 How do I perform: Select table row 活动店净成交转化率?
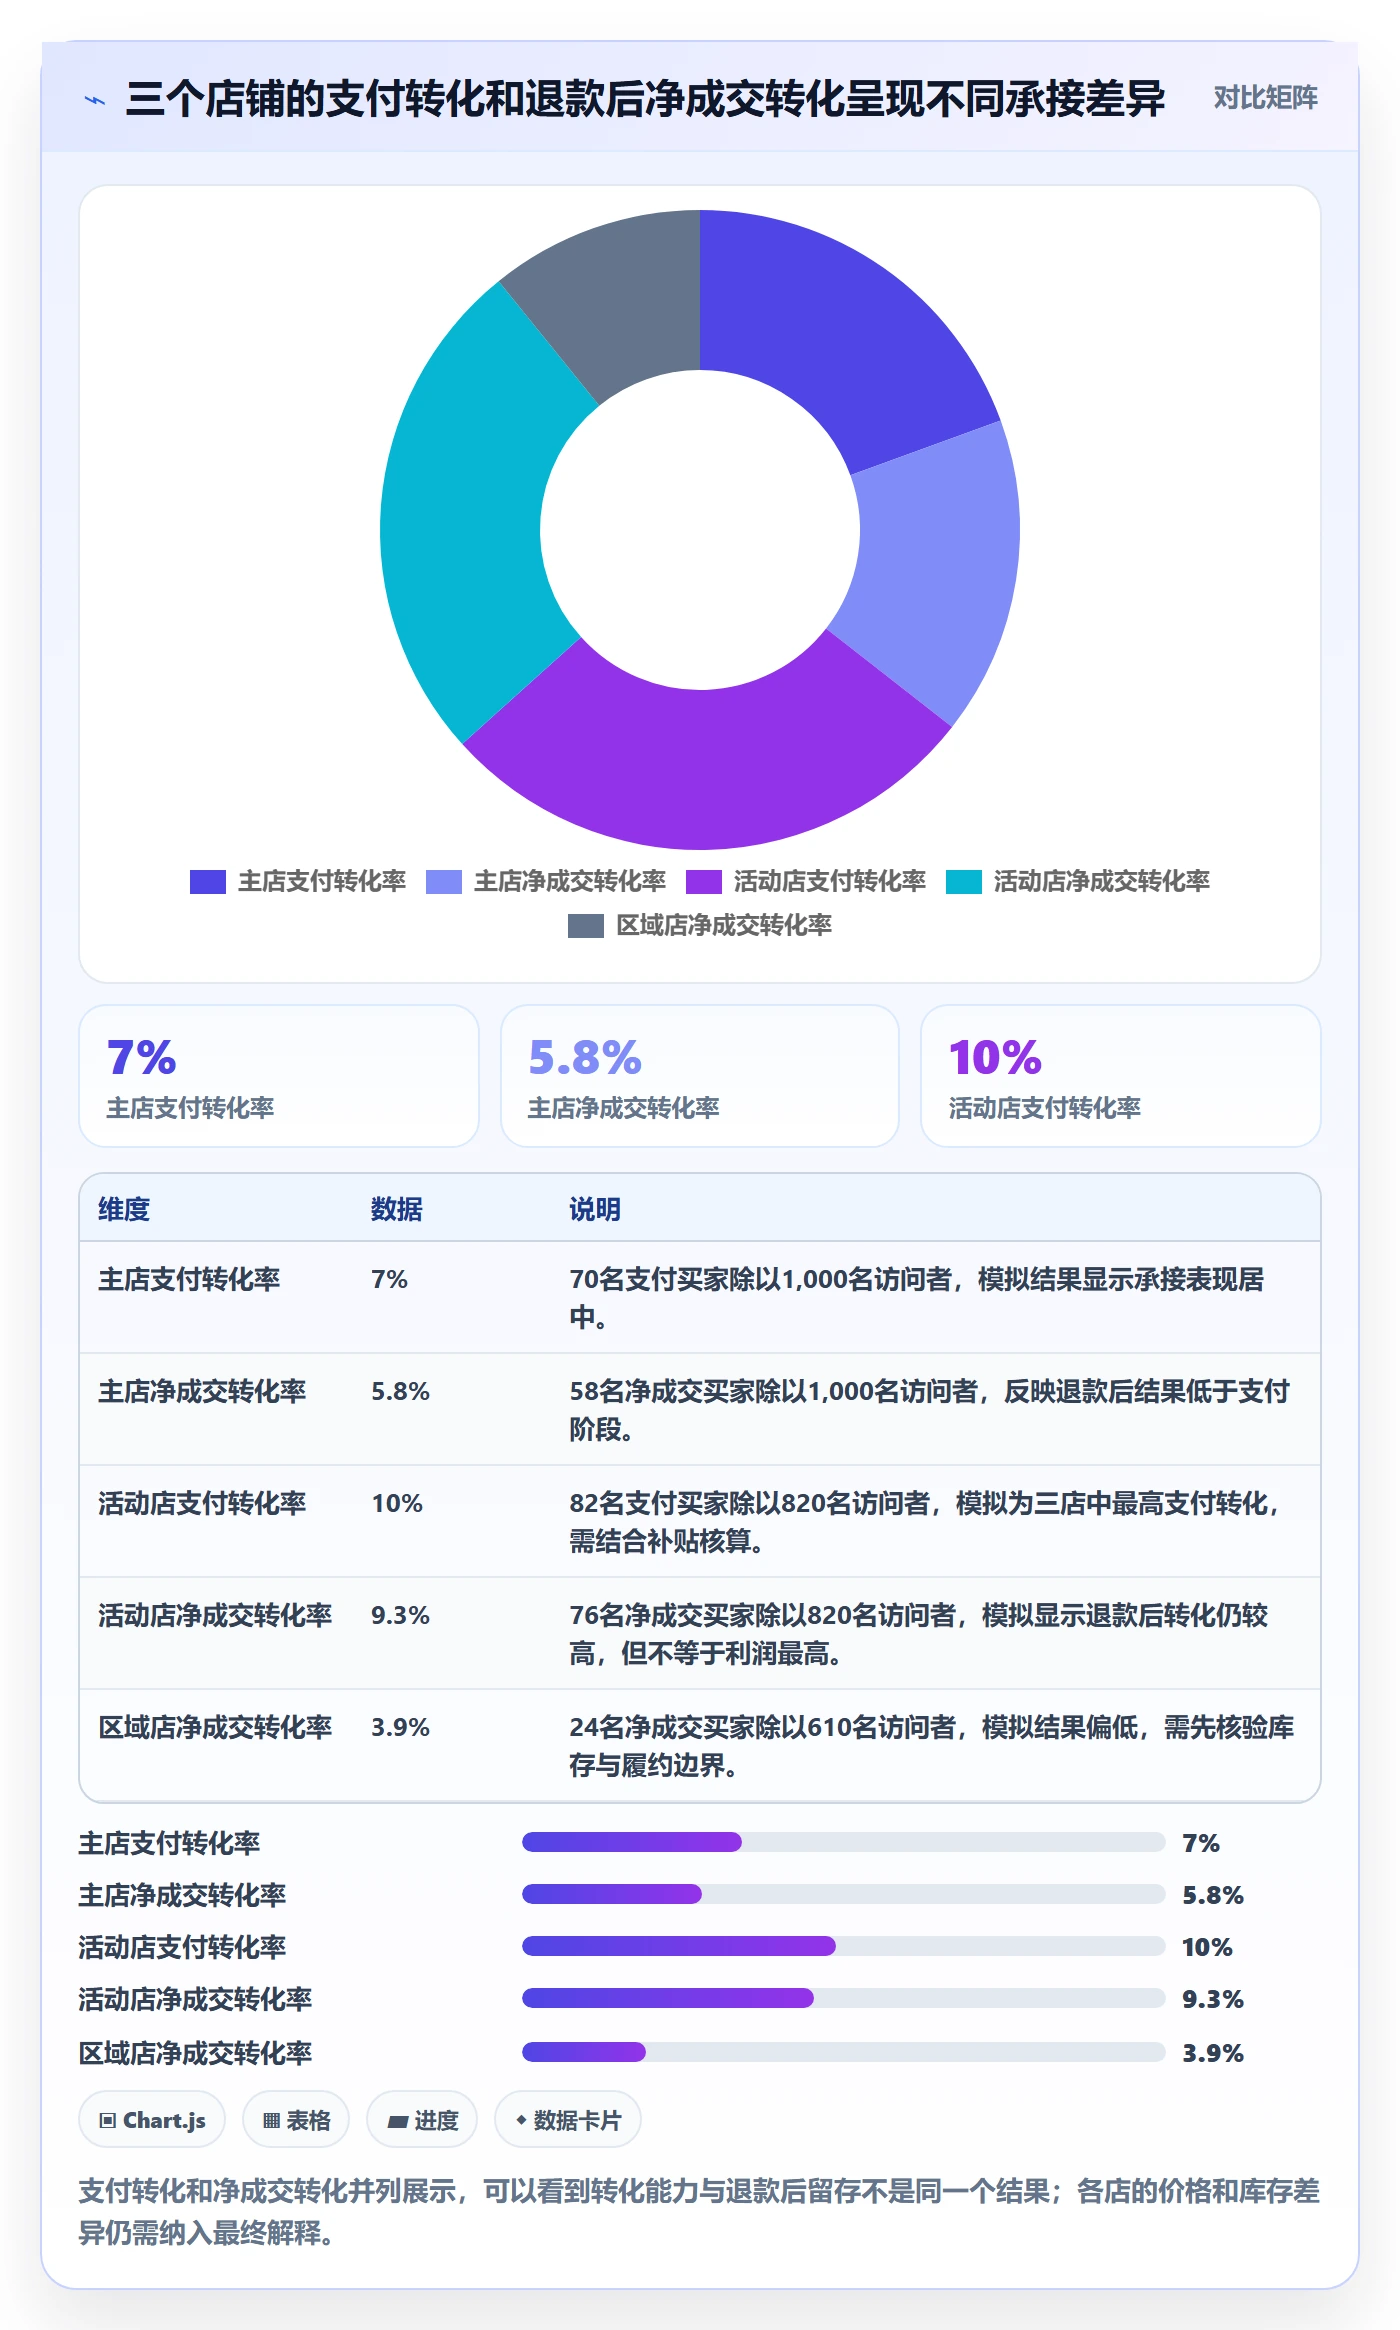click(x=700, y=1634)
